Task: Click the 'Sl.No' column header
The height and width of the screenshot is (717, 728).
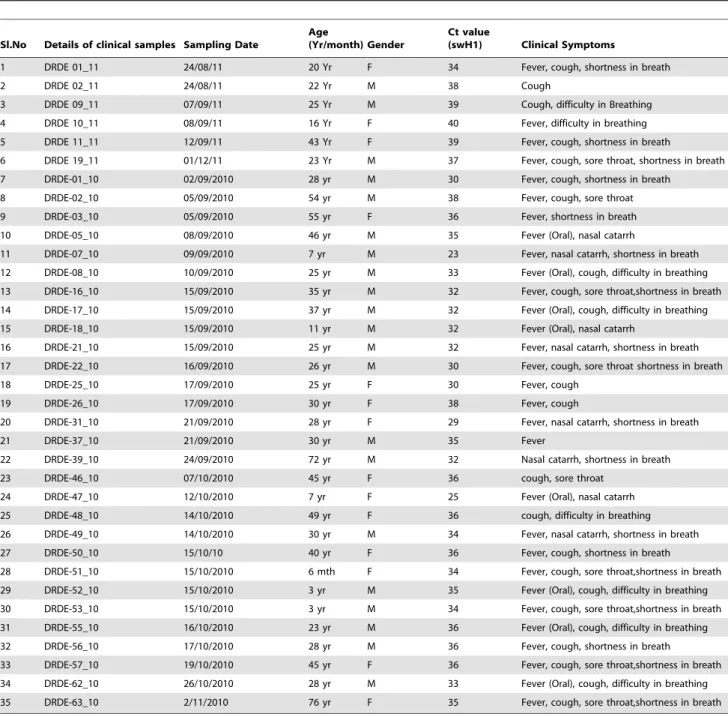Action: 13,45
